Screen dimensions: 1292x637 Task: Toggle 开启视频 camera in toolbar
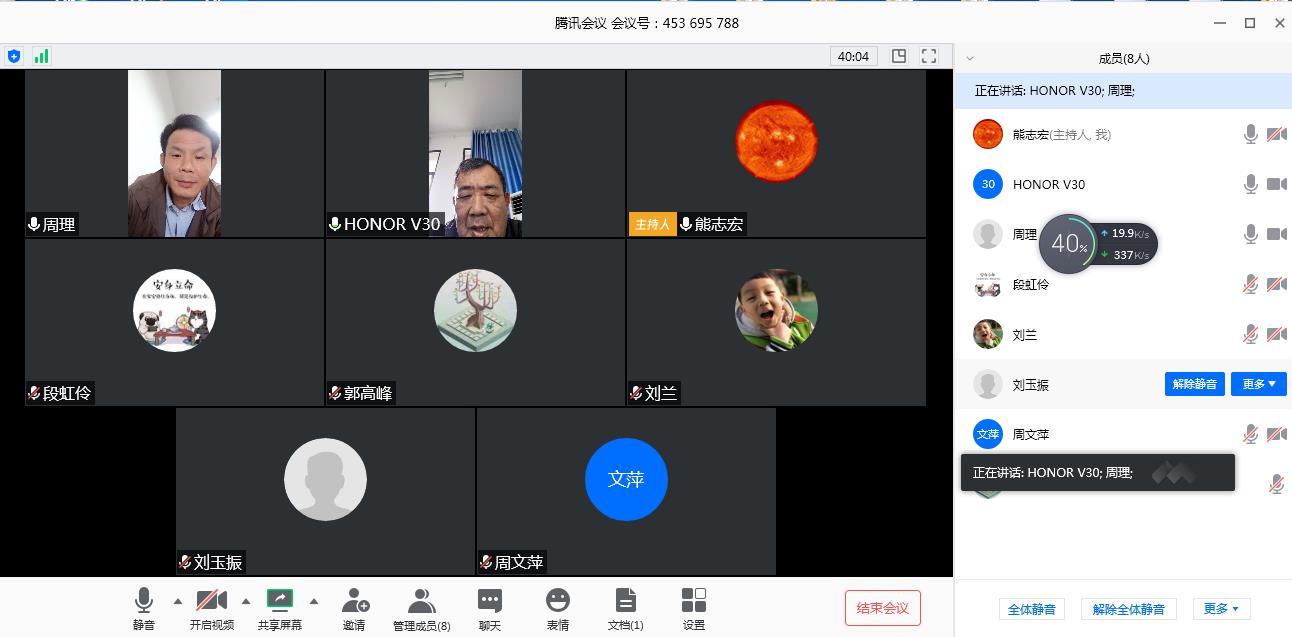[x=211, y=602]
